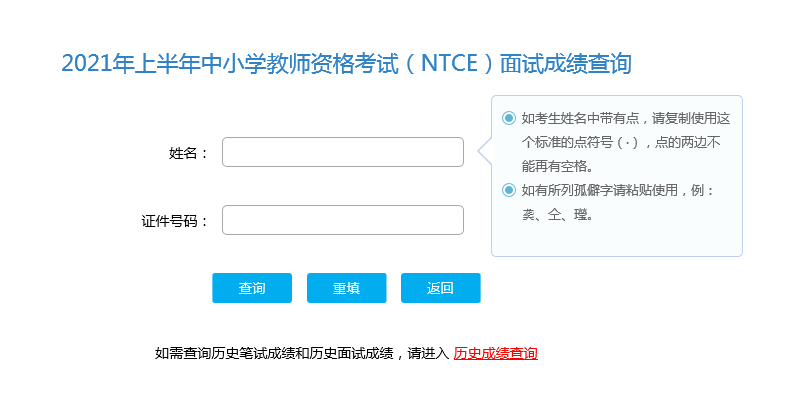Click the bullet icon beside the 孤僻字 tip
The image size is (792, 414).
pos(509,190)
